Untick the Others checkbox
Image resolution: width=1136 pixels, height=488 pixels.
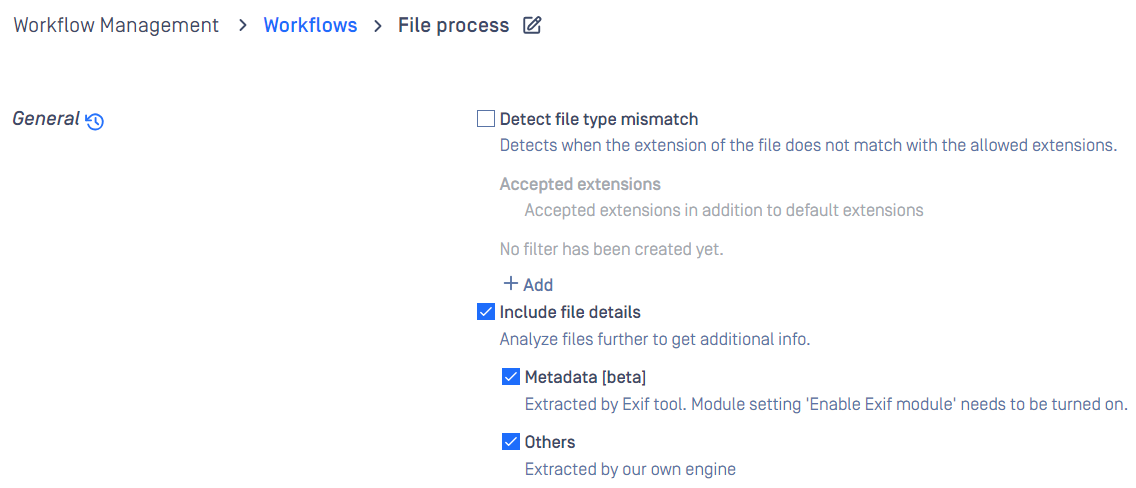[x=511, y=442]
